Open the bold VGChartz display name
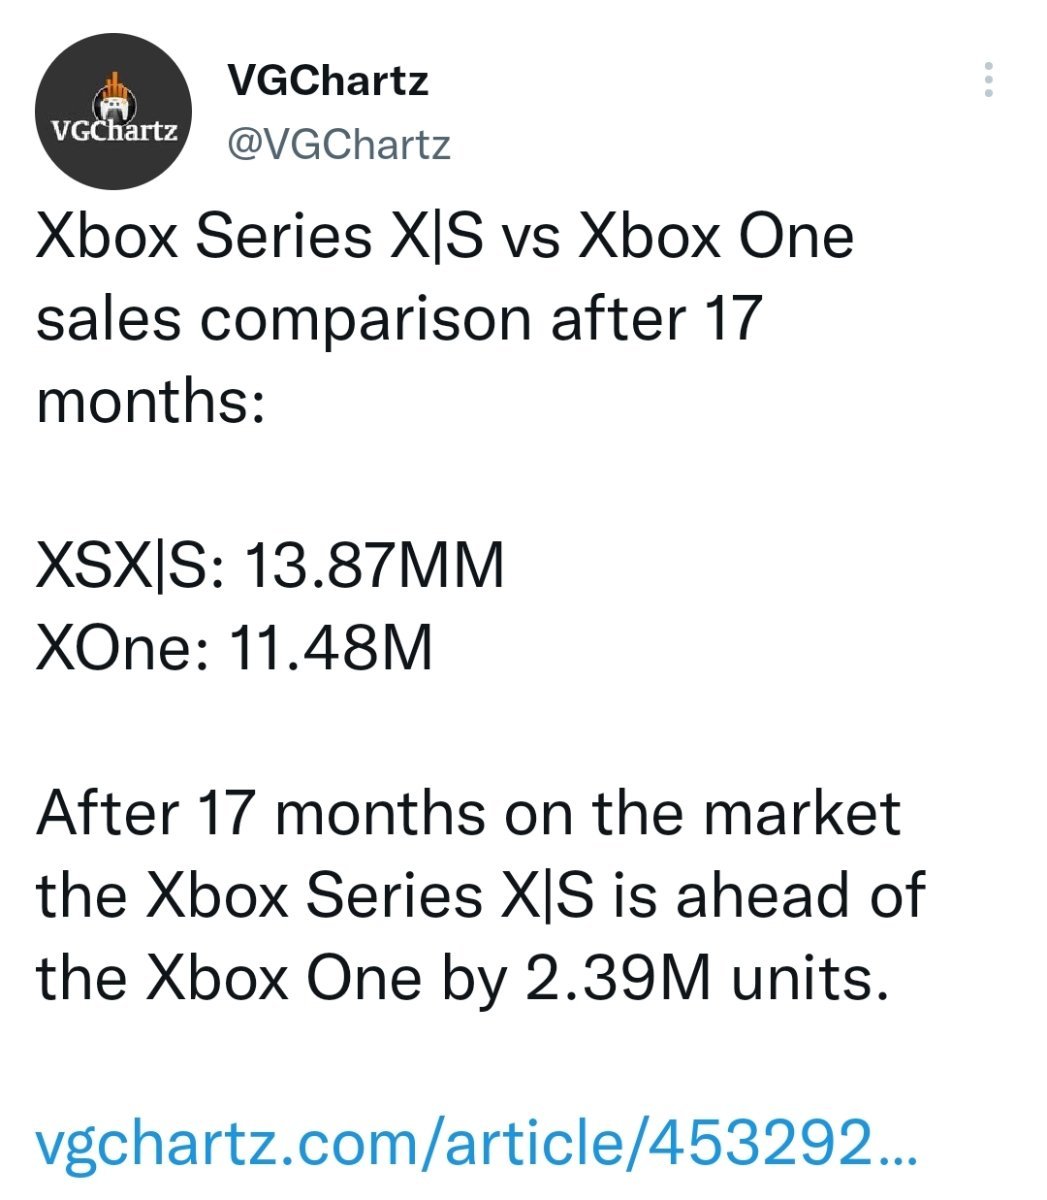Screen dimensions: 1047x1200 pos(328,80)
